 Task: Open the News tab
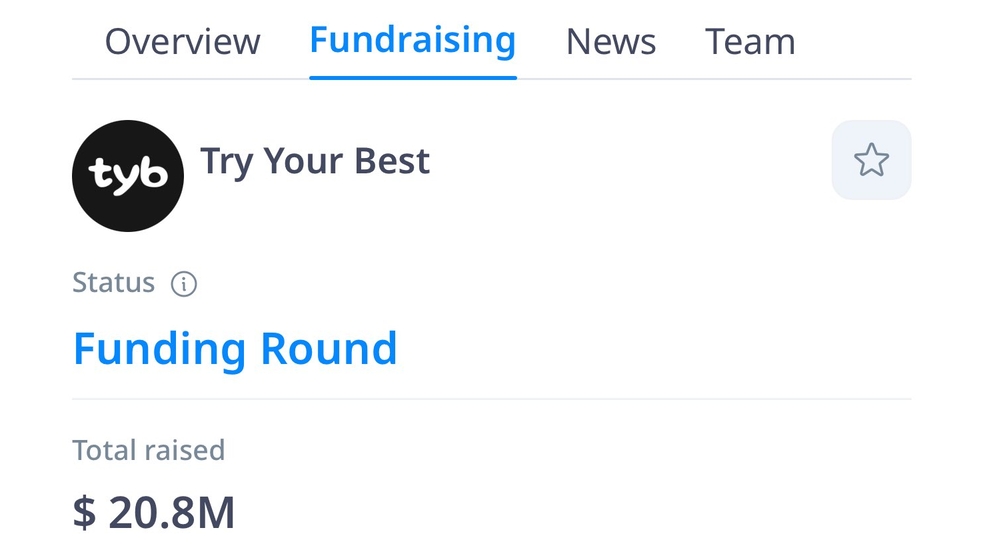[611, 41]
